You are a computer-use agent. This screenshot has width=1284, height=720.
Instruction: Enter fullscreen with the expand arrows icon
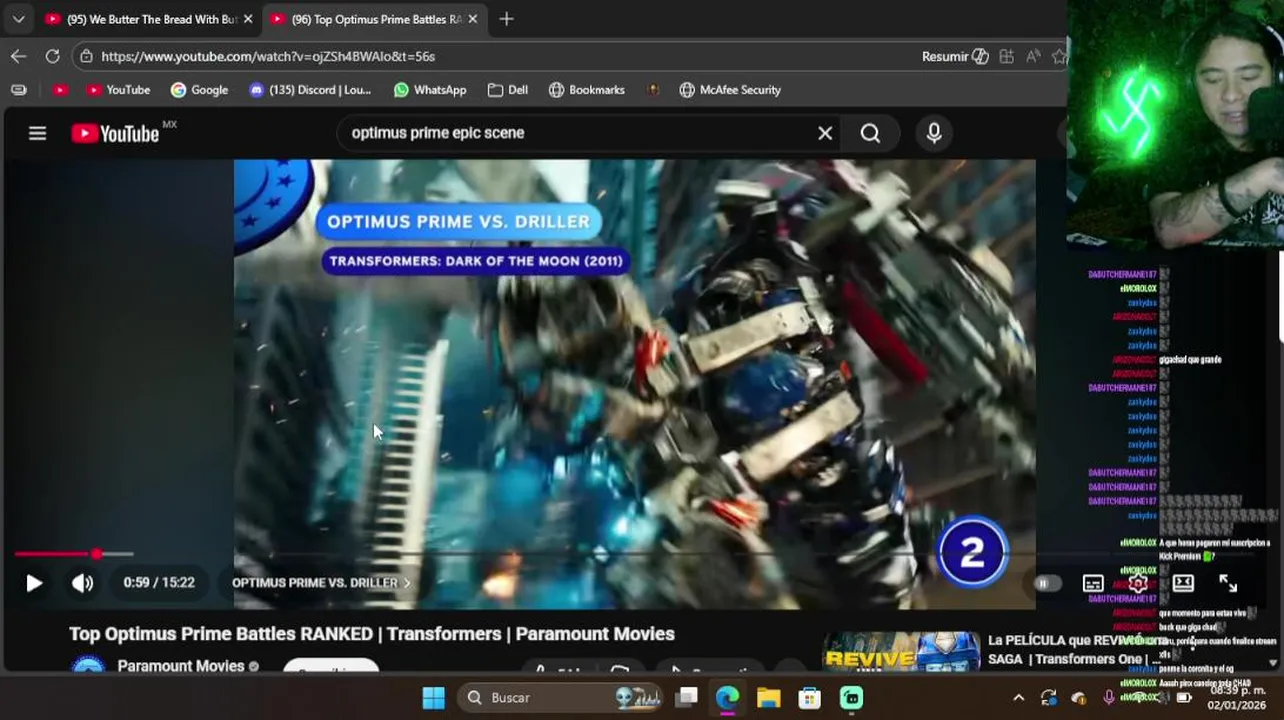click(1228, 583)
